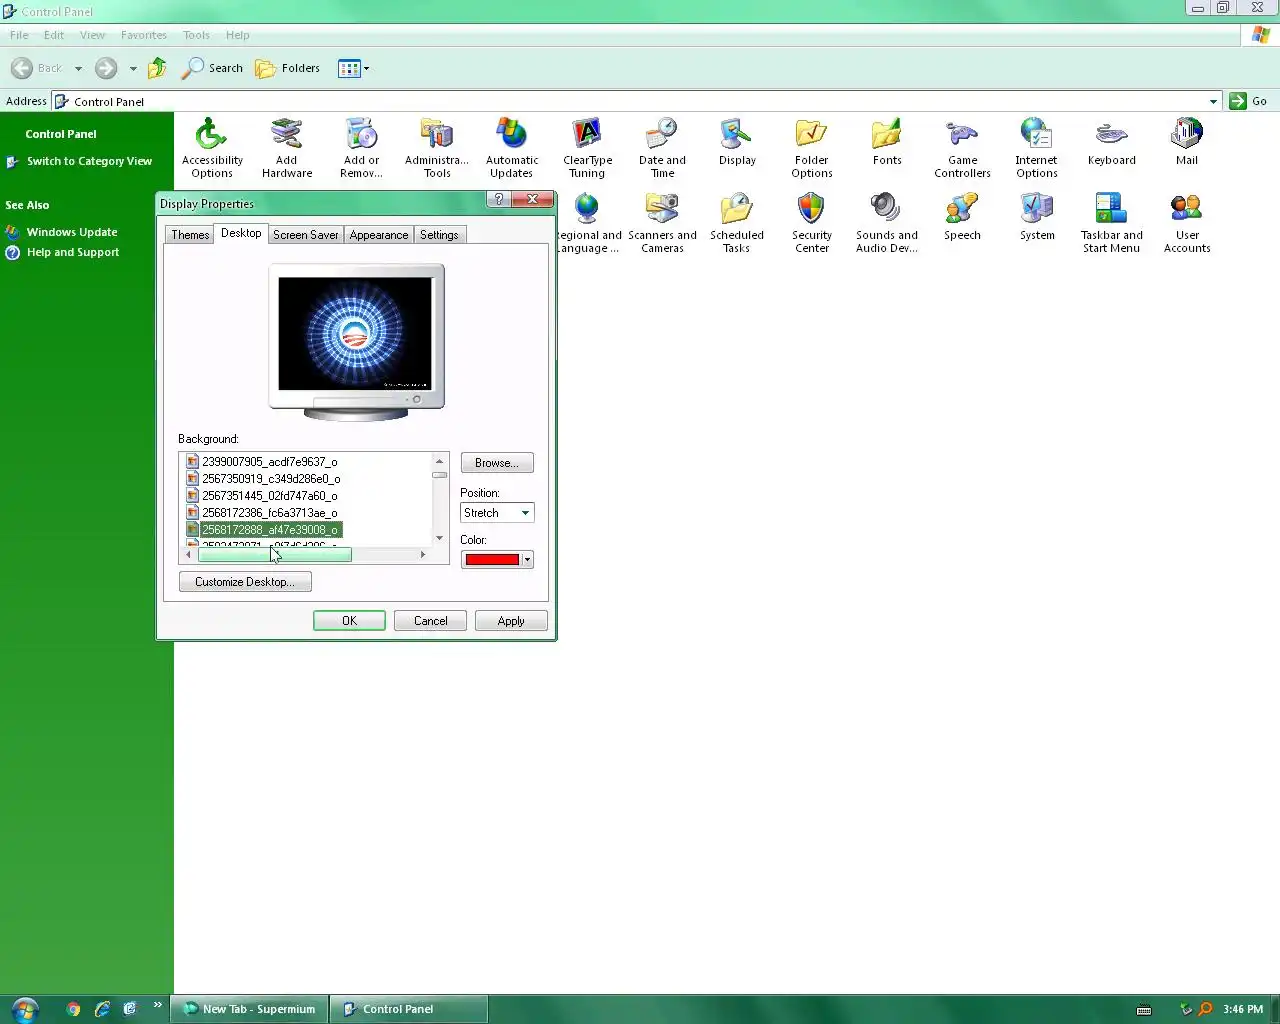Image resolution: width=1280 pixels, height=1024 pixels.
Task: Switch to the Appearance tab
Action: (x=379, y=235)
